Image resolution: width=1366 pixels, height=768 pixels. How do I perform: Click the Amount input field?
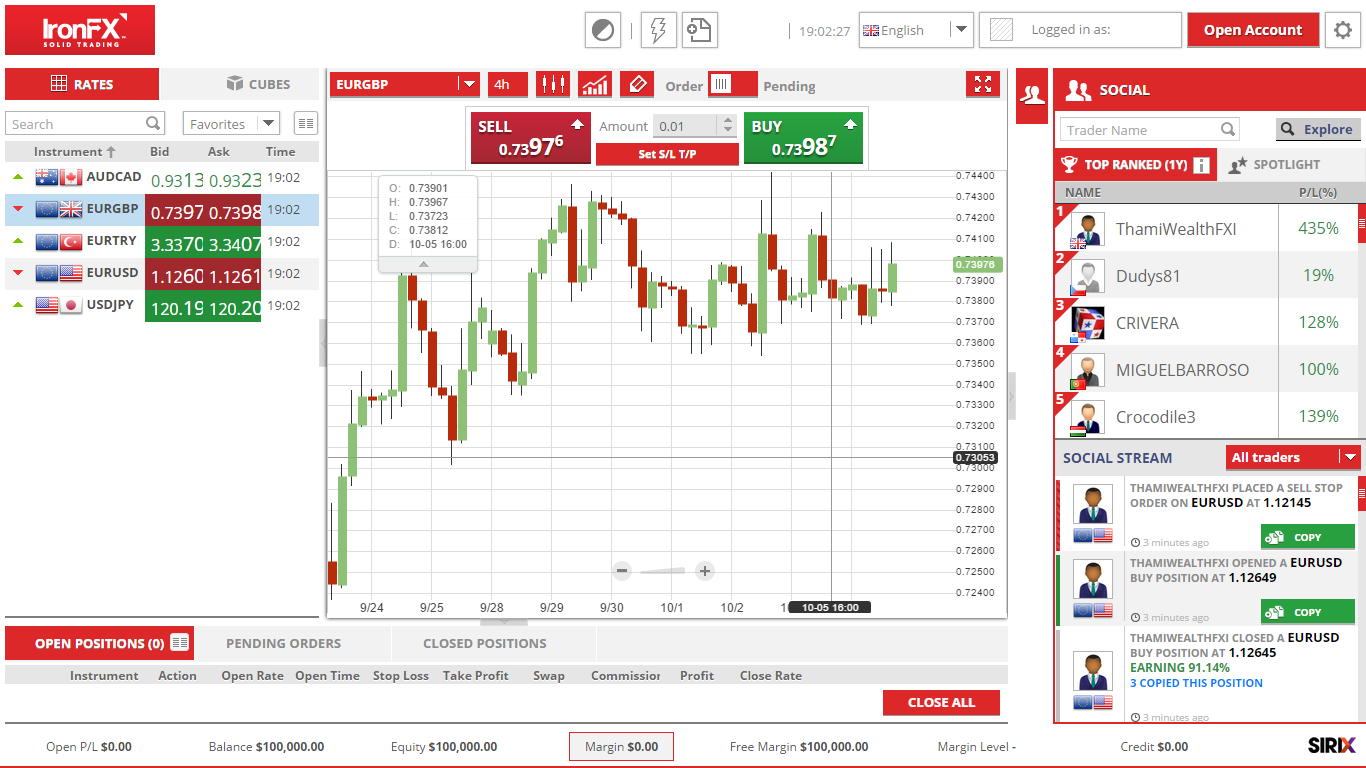click(x=686, y=126)
